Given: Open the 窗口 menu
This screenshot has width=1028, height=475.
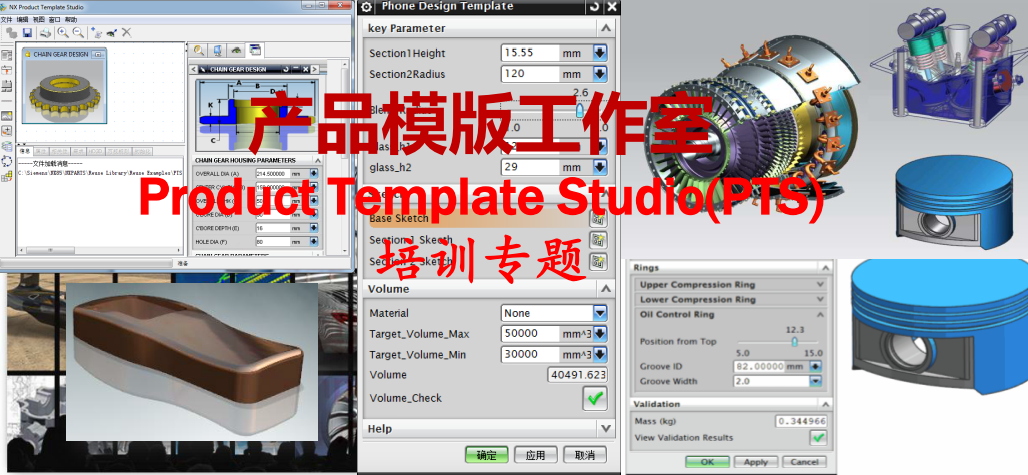Looking at the screenshot, I should 54,20.
